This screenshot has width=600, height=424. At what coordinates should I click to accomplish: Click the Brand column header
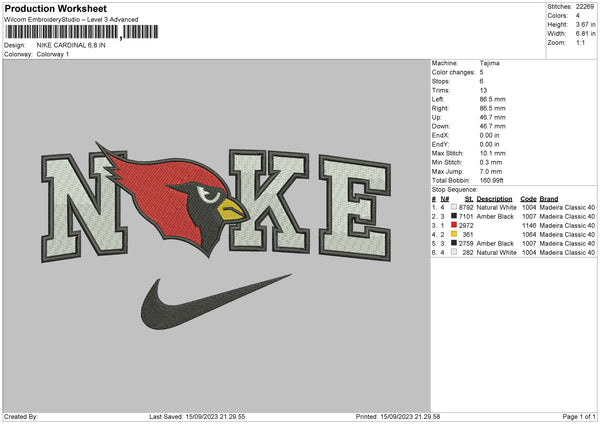(x=549, y=199)
